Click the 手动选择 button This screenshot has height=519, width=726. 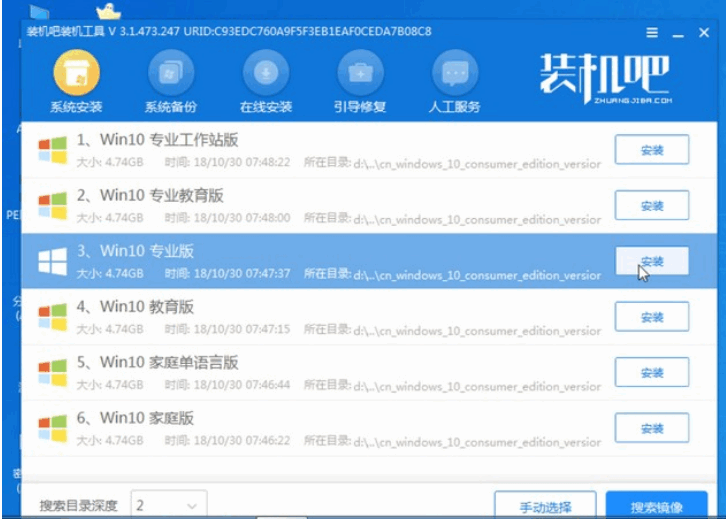[545, 506]
